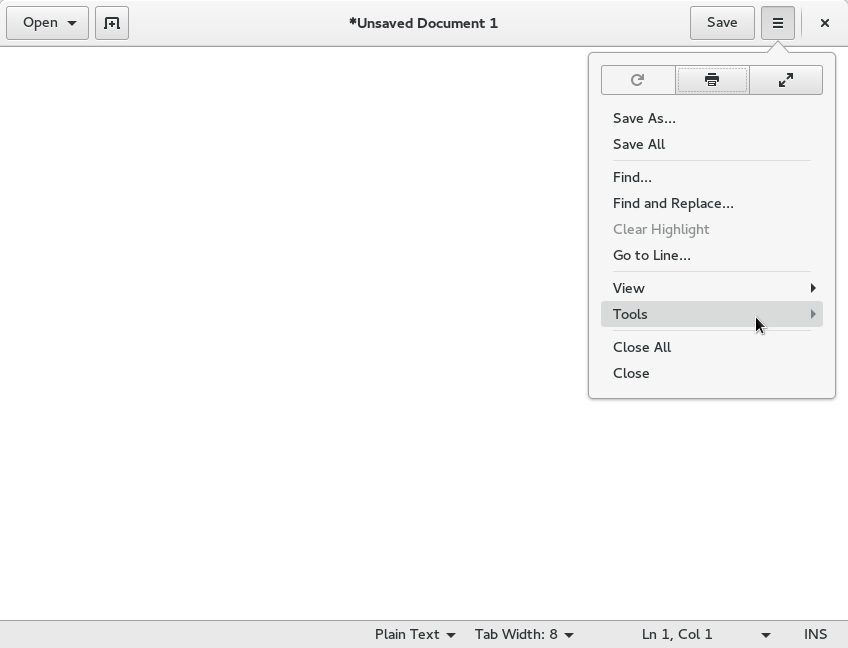Save the document with Save button

tap(722, 23)
